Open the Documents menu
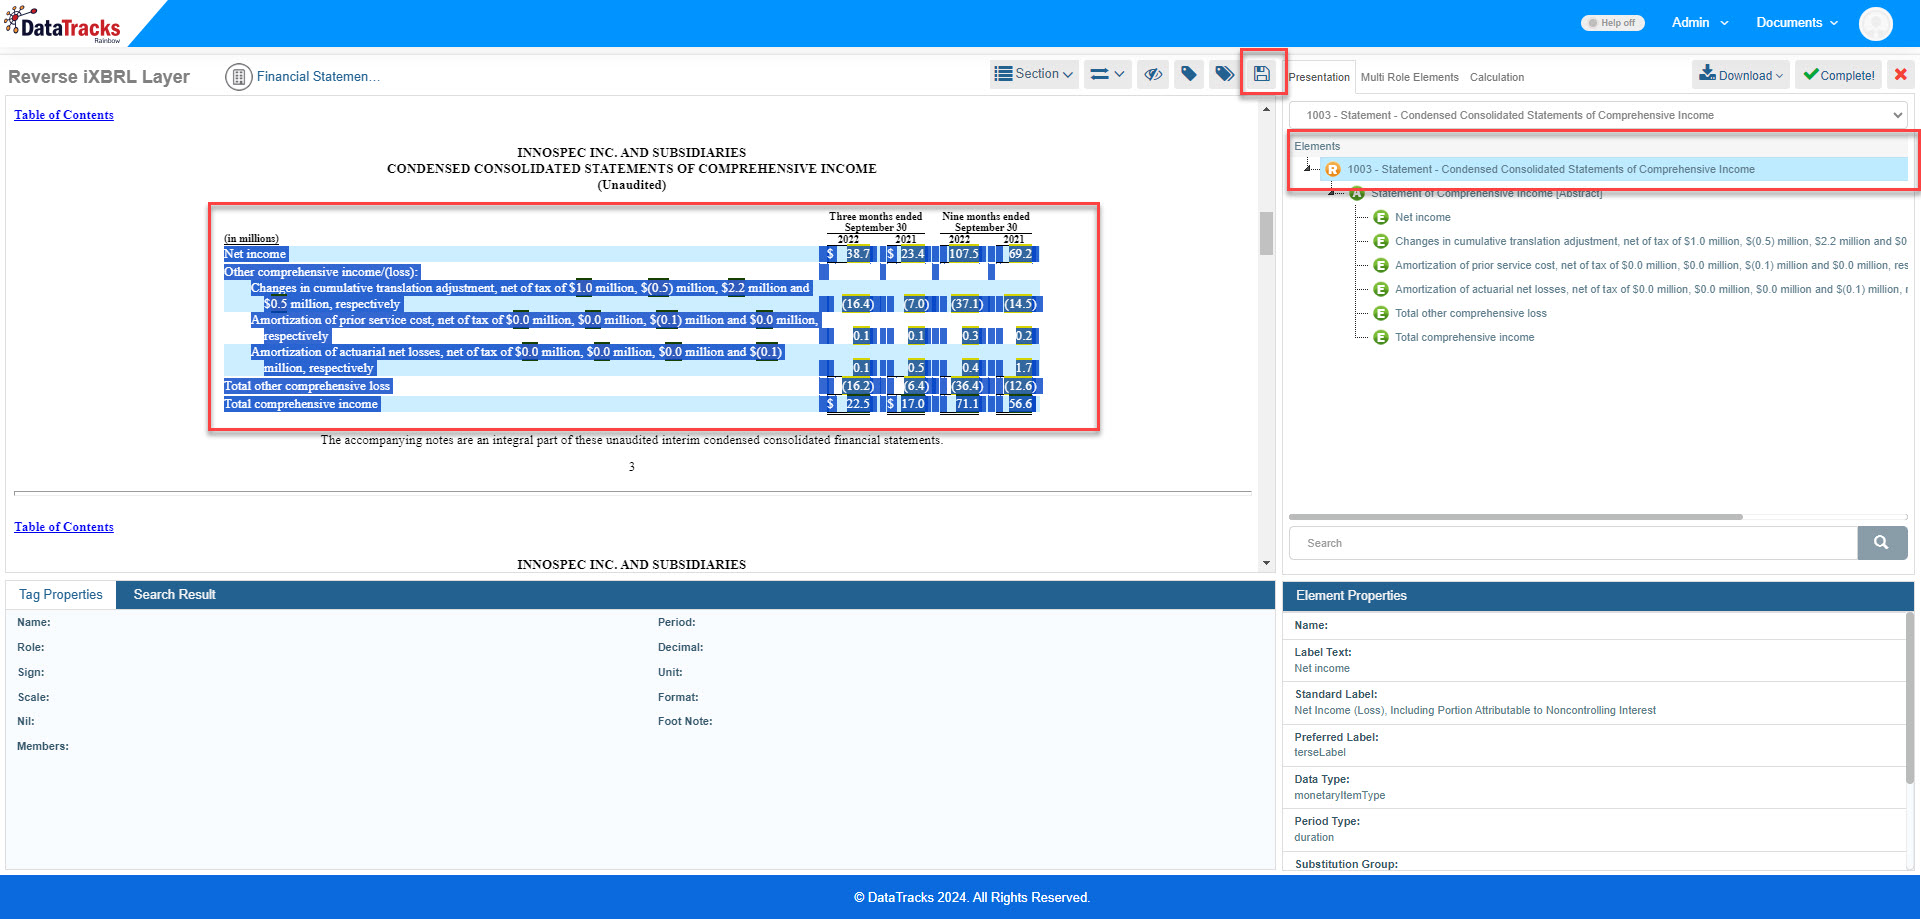 [x=1796, y=22]
